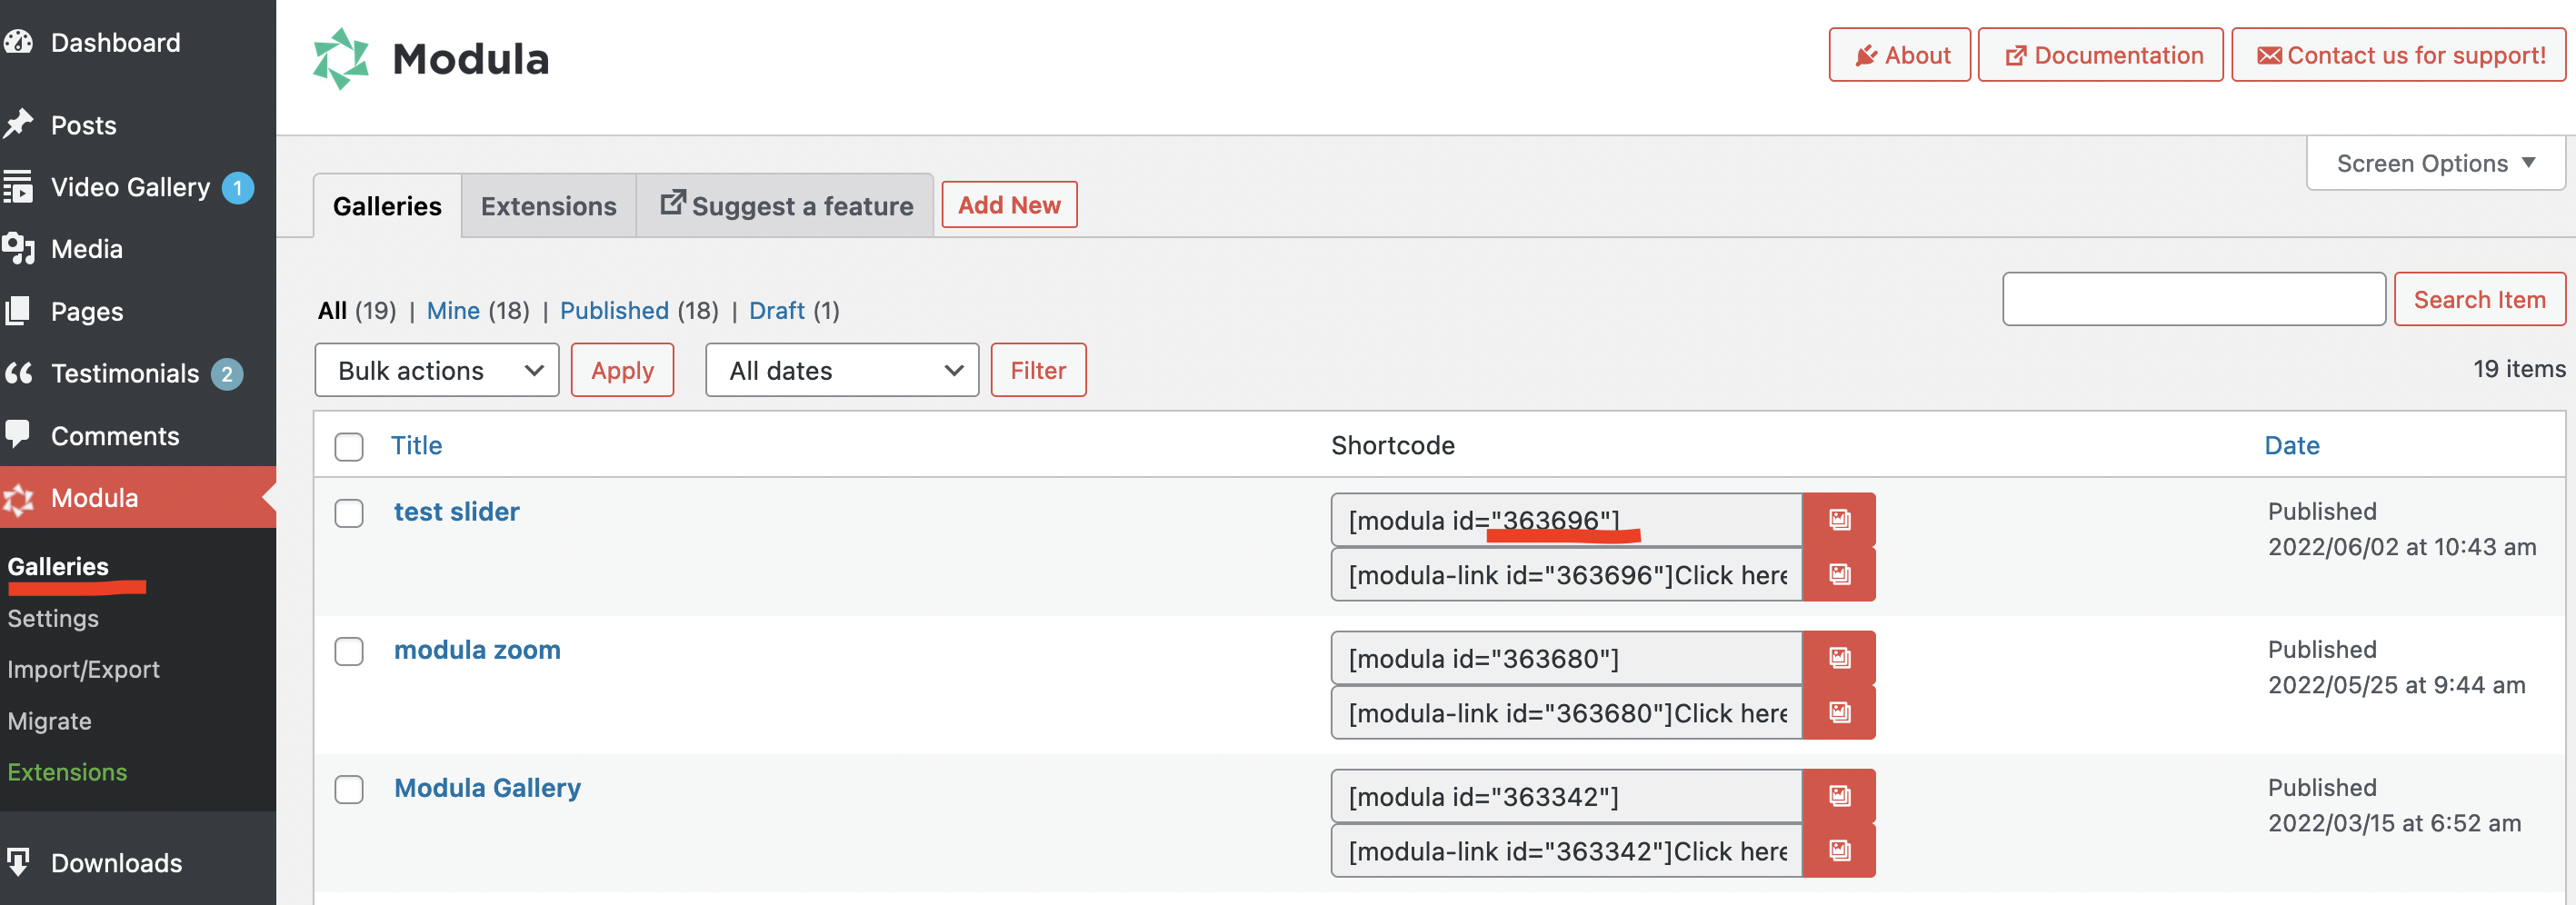
Task: Click the Testimonials count badge
Action: click(227, 374)
